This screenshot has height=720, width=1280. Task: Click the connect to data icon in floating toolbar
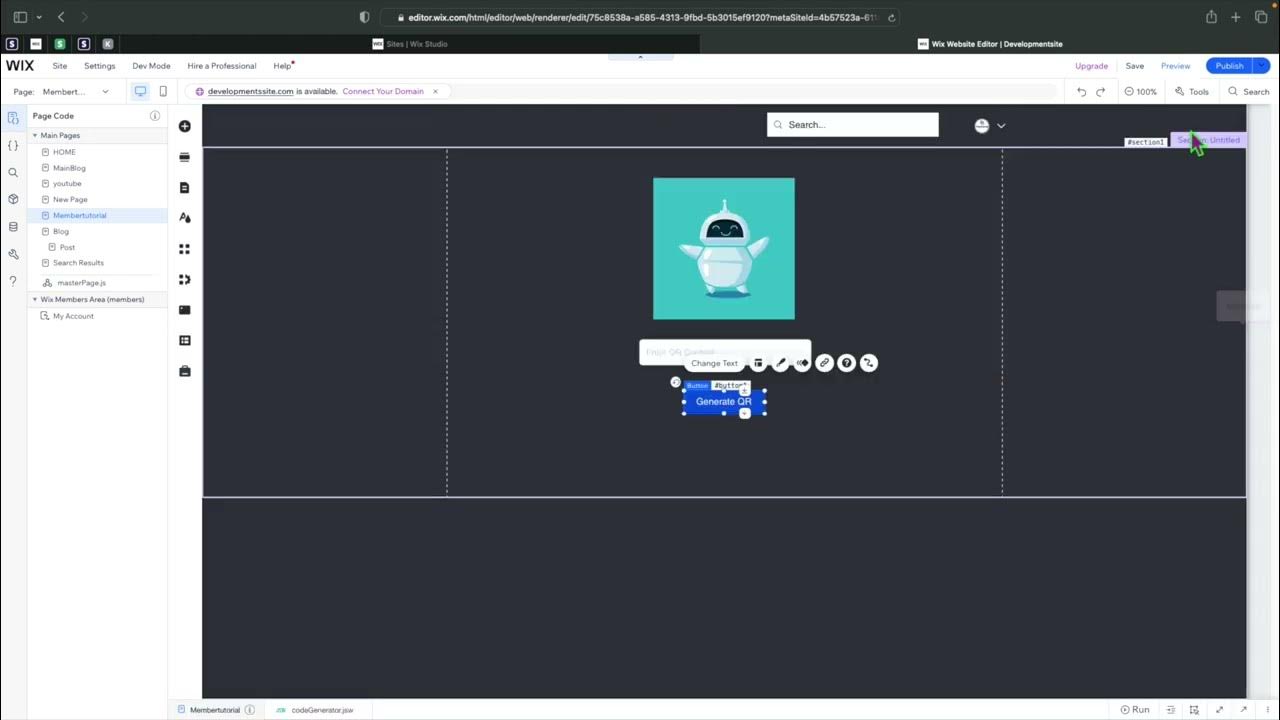(x=868, y=363)
